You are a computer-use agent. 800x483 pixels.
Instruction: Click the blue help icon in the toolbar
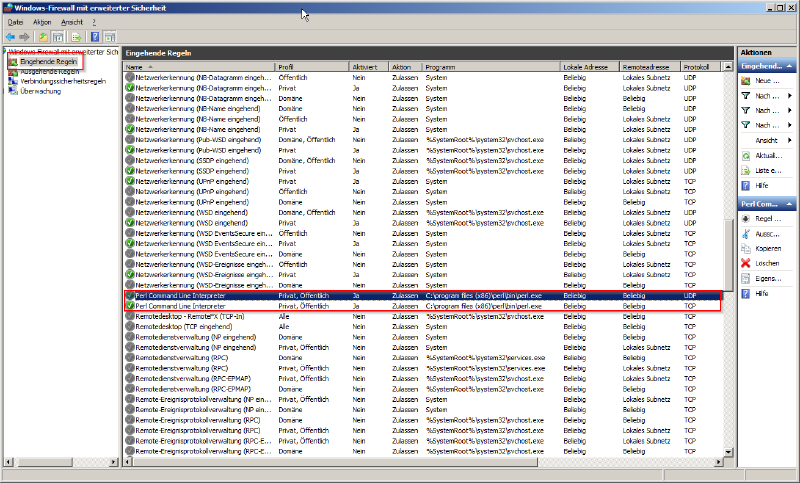(x=95, y=35)
